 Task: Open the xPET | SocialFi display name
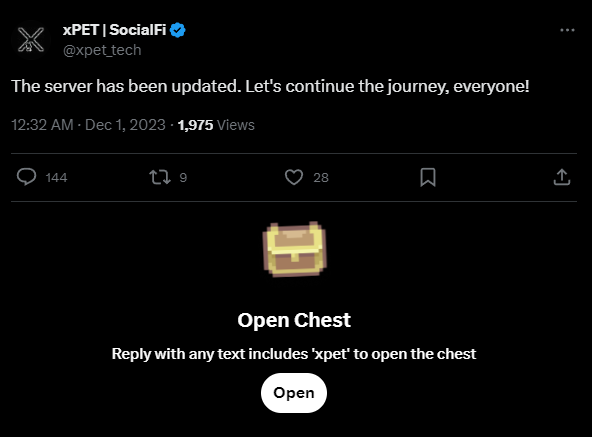click(114, 30)
